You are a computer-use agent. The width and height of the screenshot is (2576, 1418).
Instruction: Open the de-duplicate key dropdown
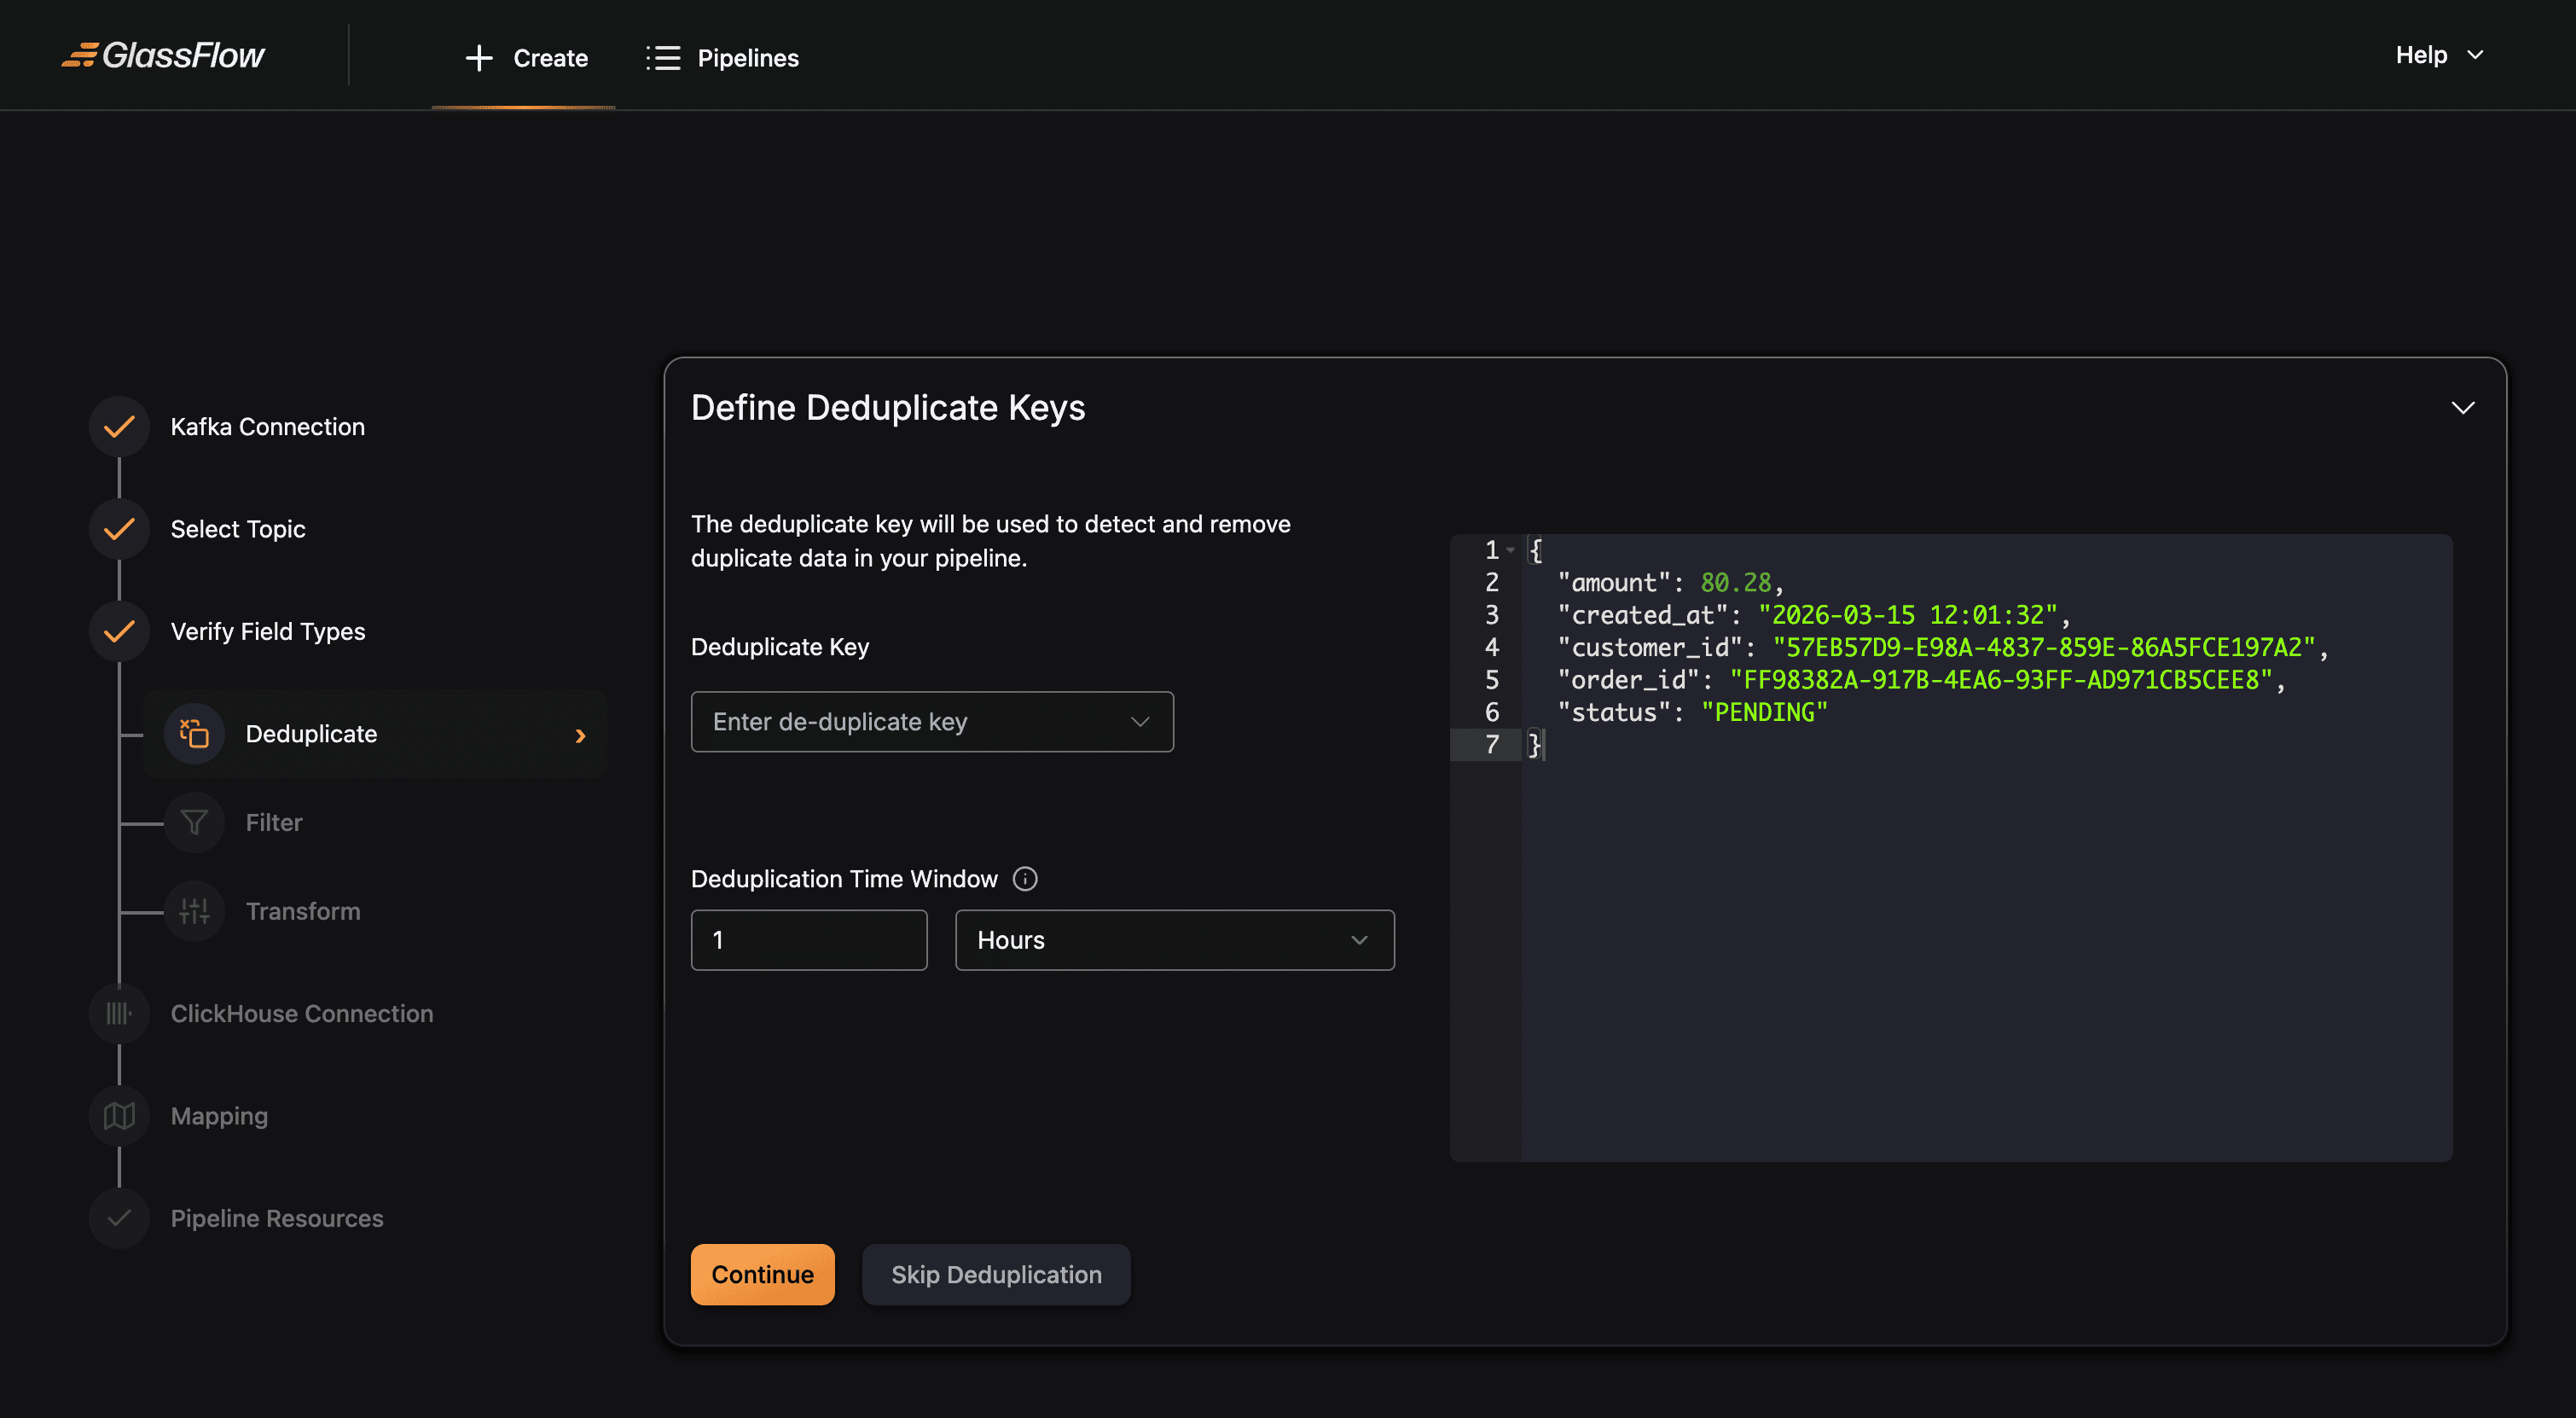point(931,721)
